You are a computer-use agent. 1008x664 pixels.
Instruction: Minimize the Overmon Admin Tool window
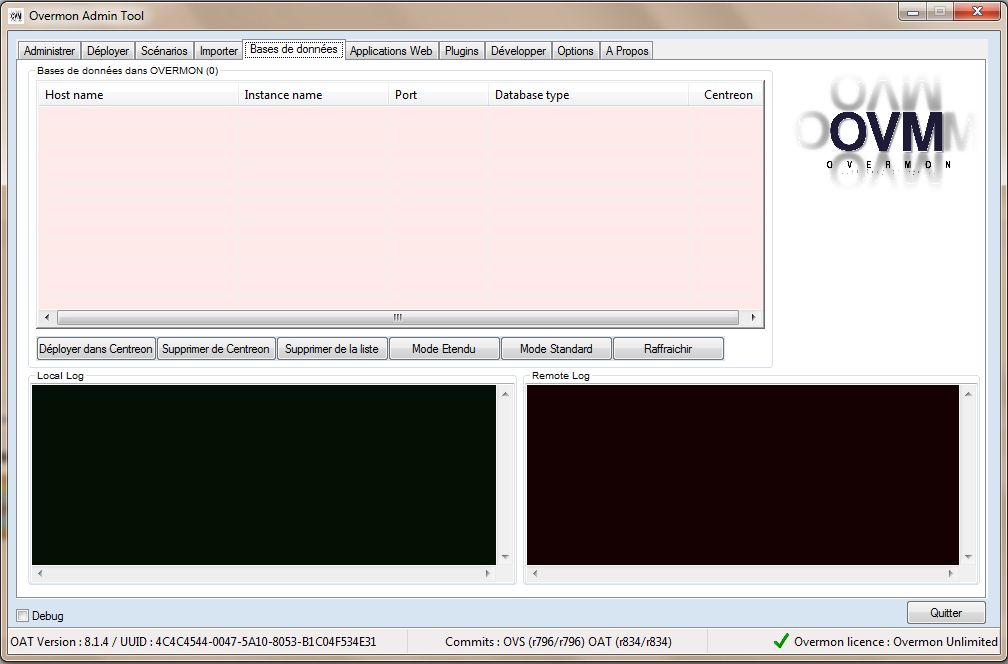(x=913, y=12)
